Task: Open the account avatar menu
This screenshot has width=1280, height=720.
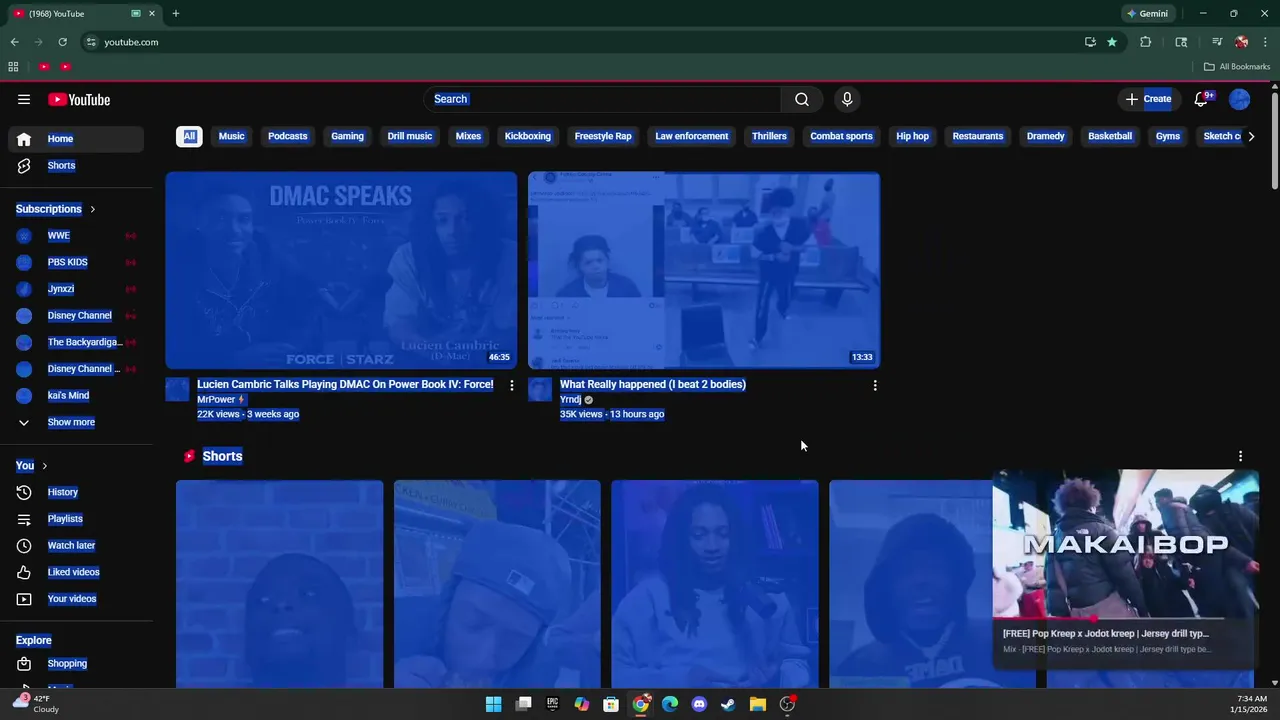Action: click(x=1240, y=99)
